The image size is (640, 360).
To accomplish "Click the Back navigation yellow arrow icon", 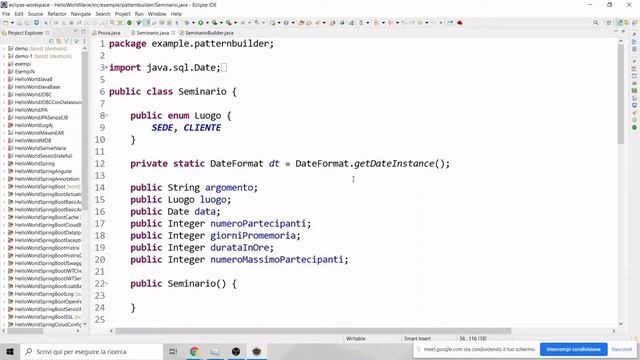I will (420, 23).
